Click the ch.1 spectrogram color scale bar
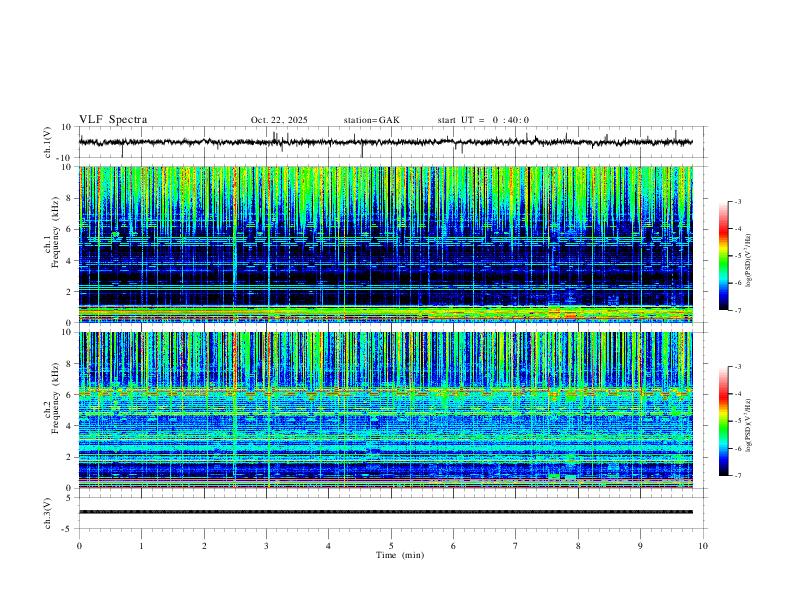 pyautogui.click(x=723, y=256)
